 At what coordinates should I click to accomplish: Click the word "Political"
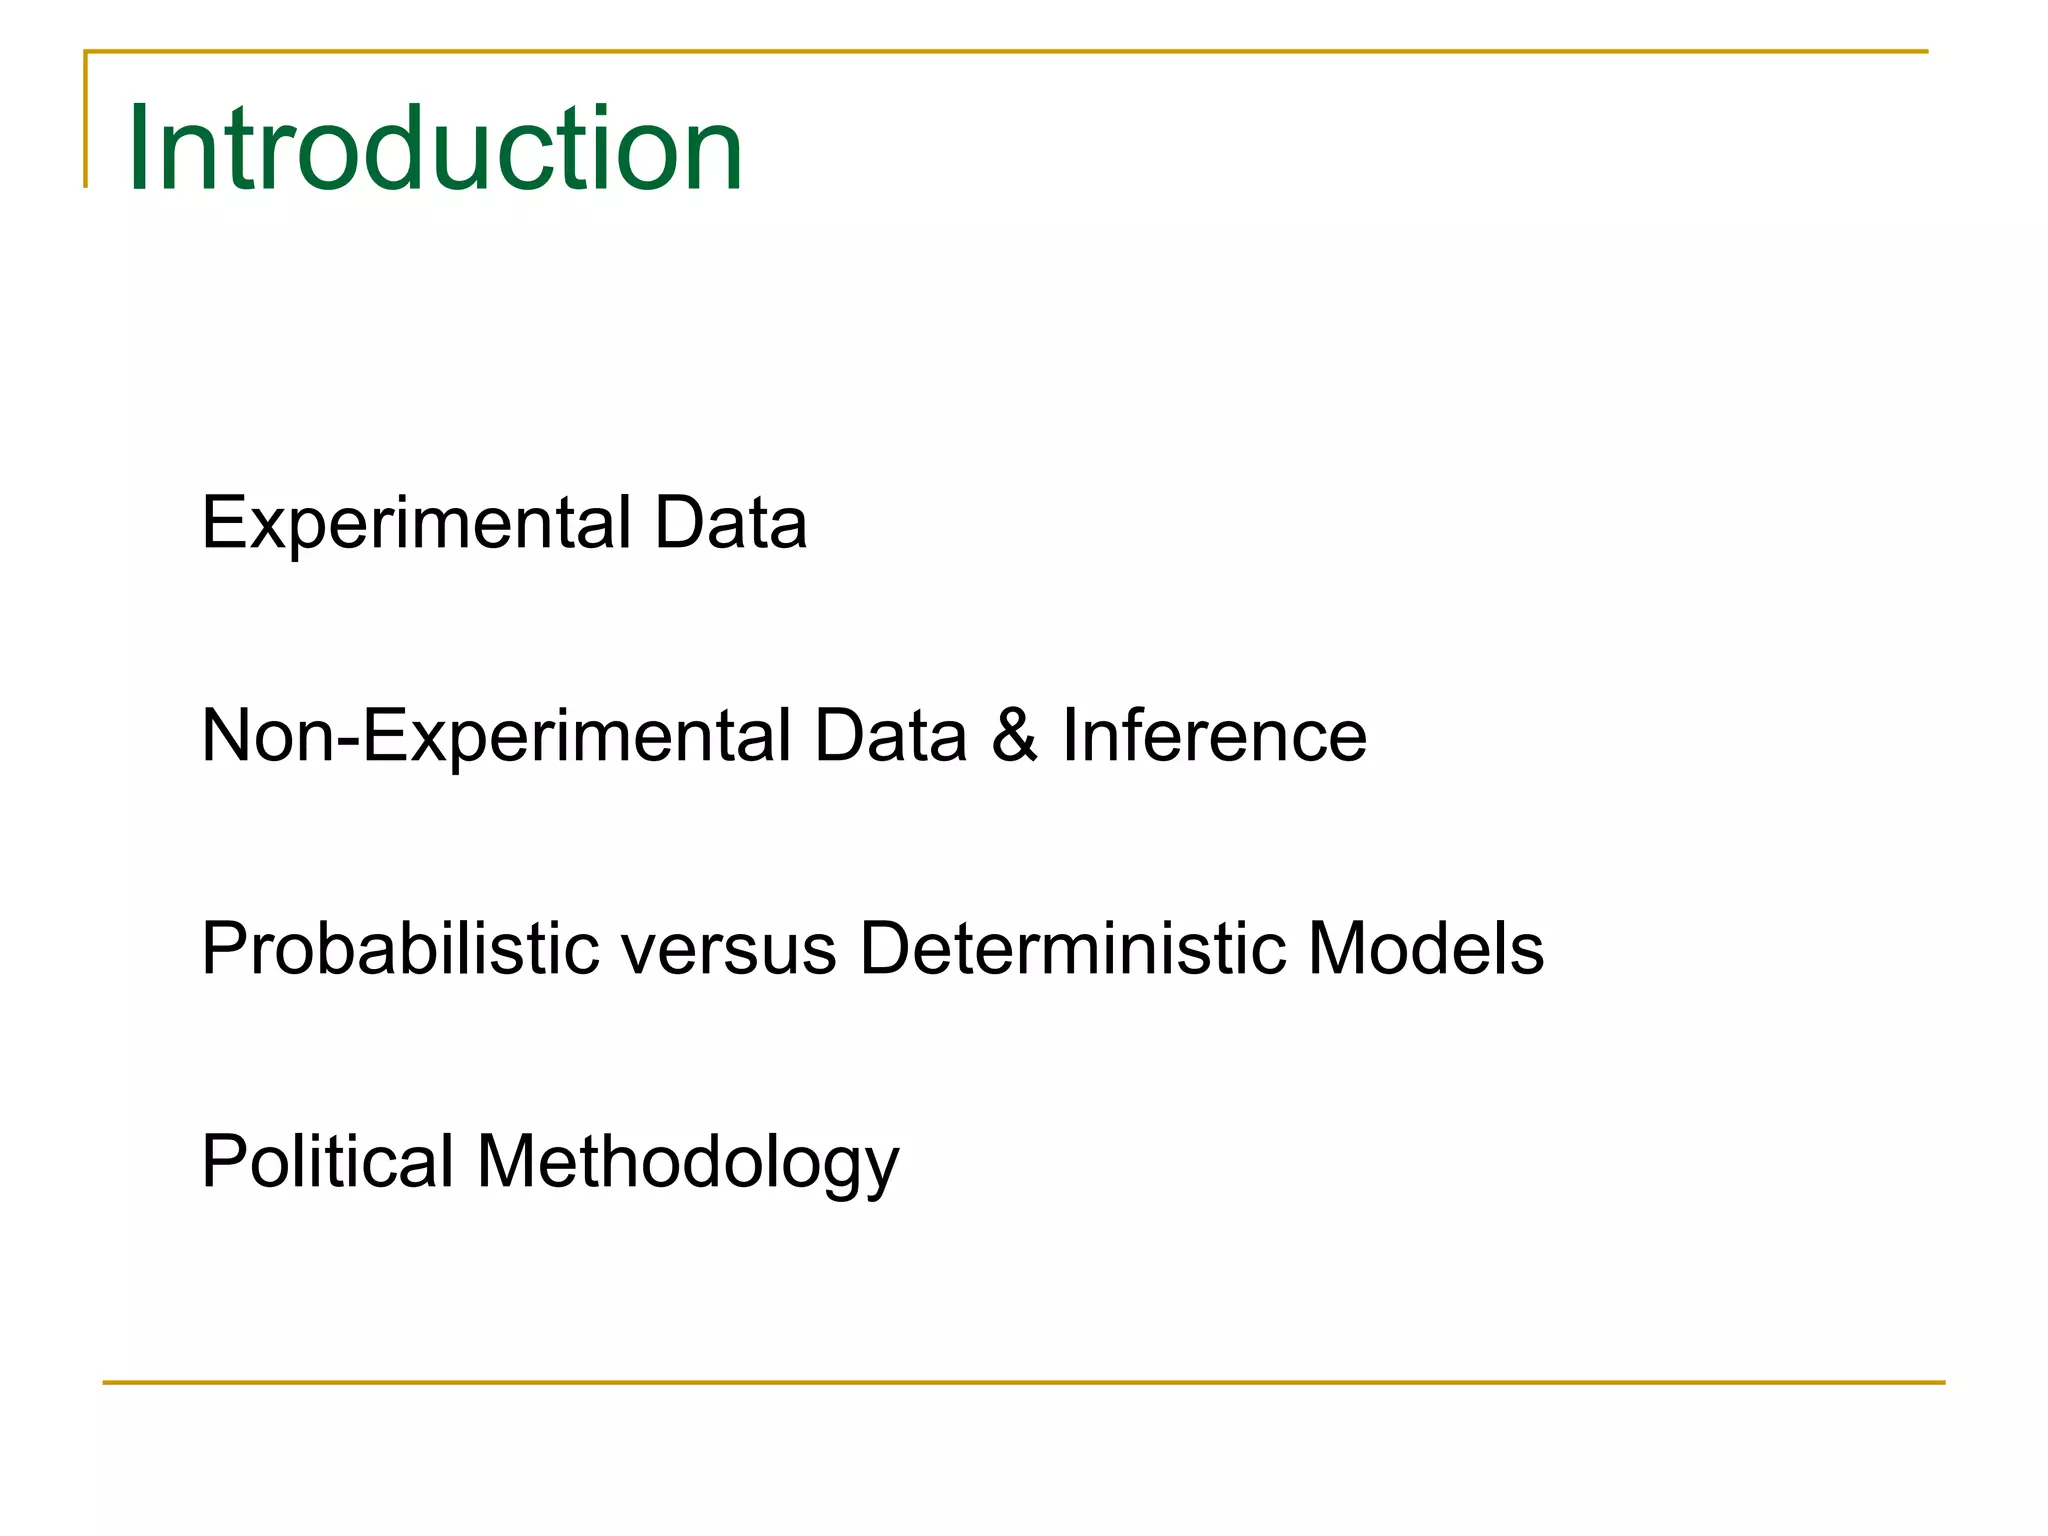point(328,1162)
